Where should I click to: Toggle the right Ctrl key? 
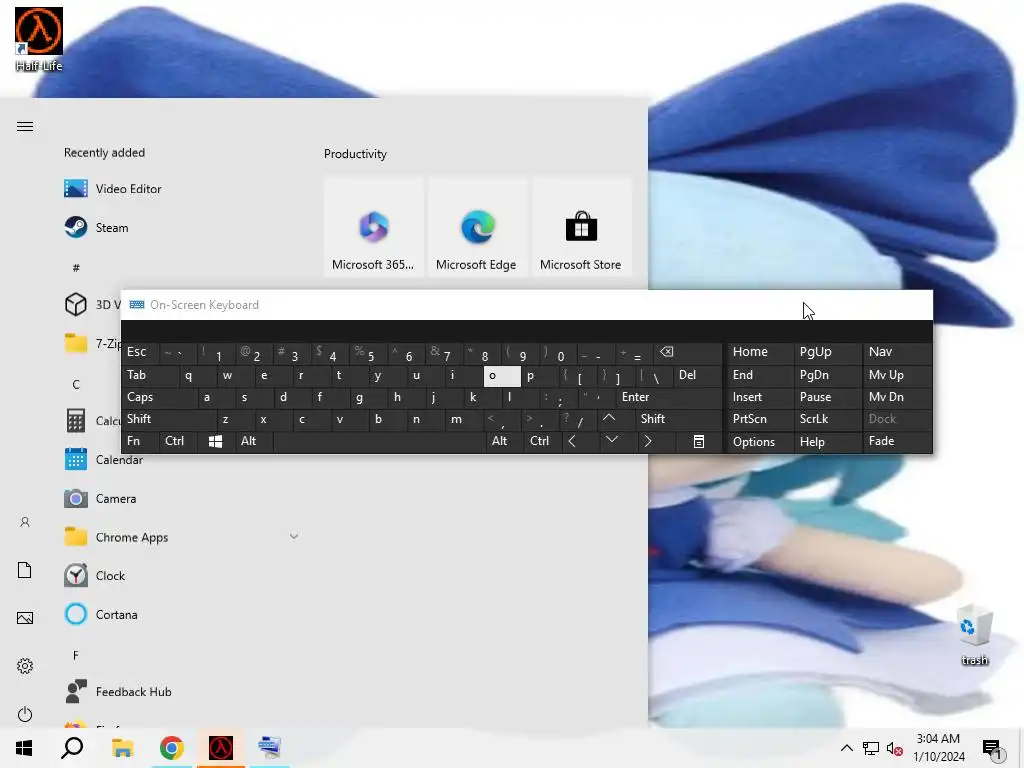[x=543, y=441]
